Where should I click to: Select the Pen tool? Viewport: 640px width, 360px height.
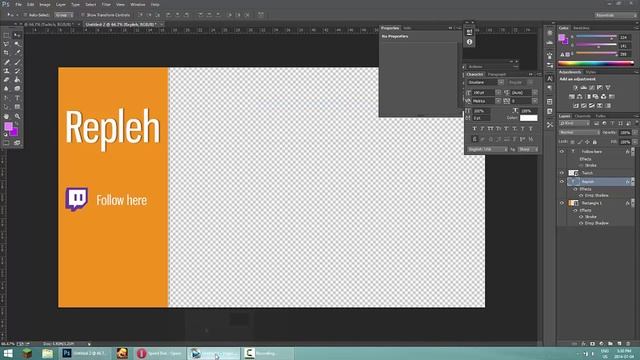(6, 98)
